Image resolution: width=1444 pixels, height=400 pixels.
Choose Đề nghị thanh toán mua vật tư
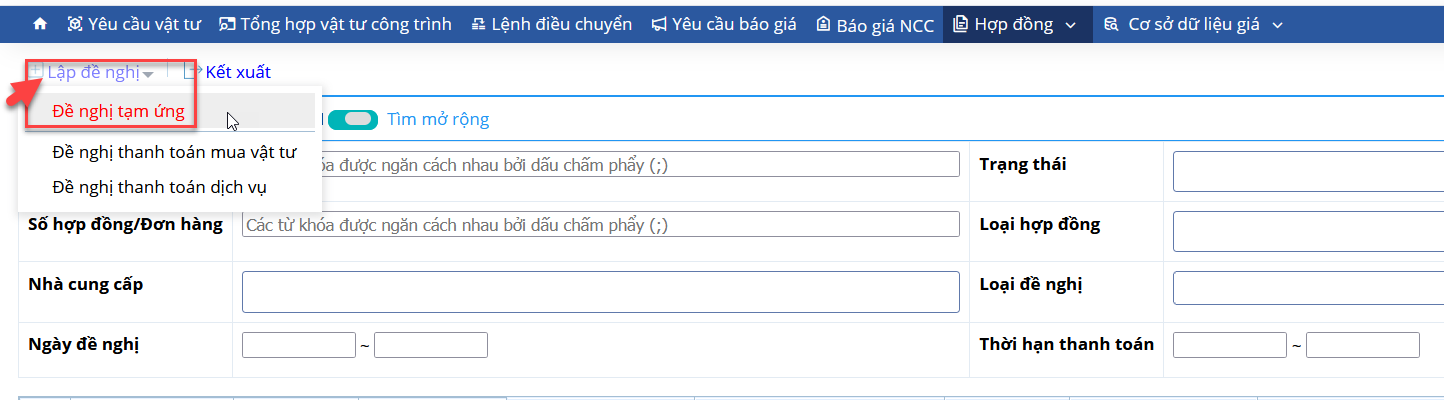(174, 152)
